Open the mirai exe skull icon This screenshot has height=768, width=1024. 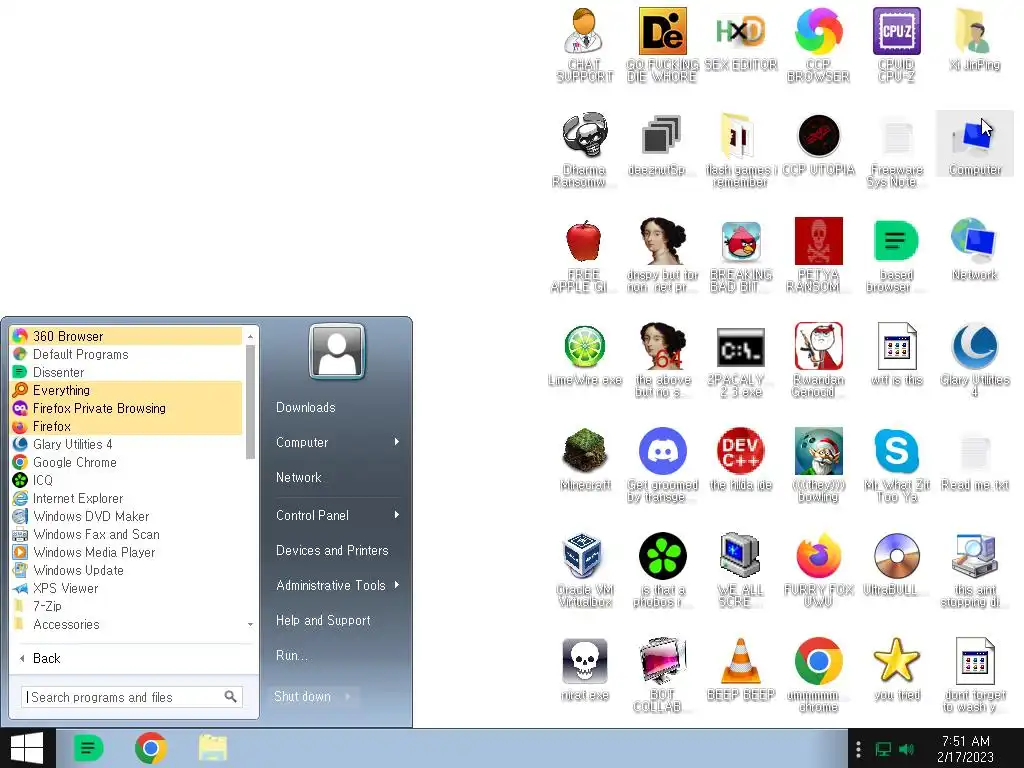click(x=584, y=671)
